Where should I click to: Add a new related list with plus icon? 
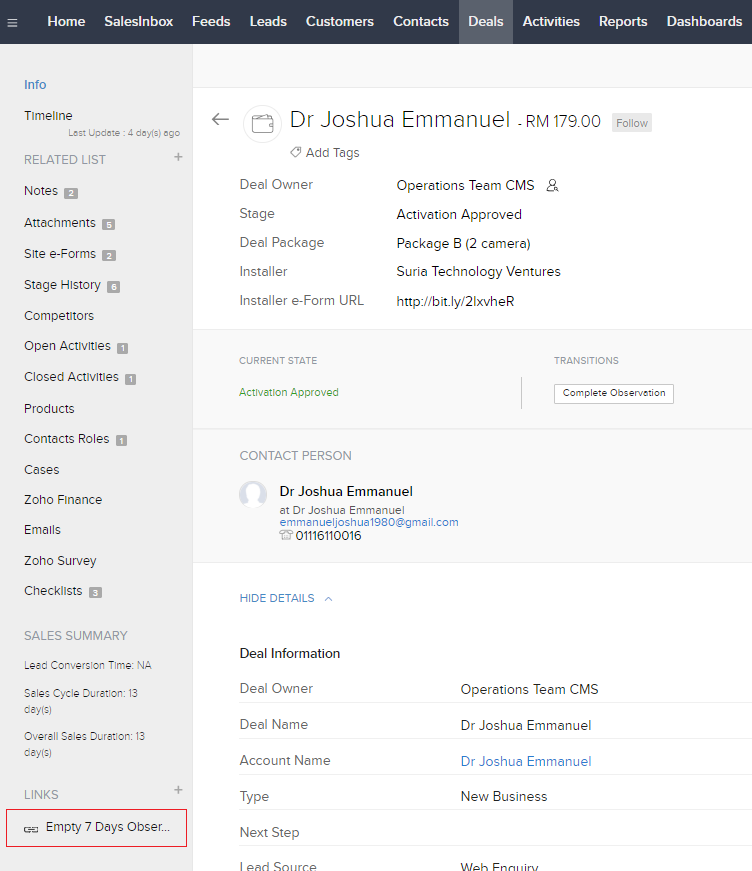(x=178, y=157)
